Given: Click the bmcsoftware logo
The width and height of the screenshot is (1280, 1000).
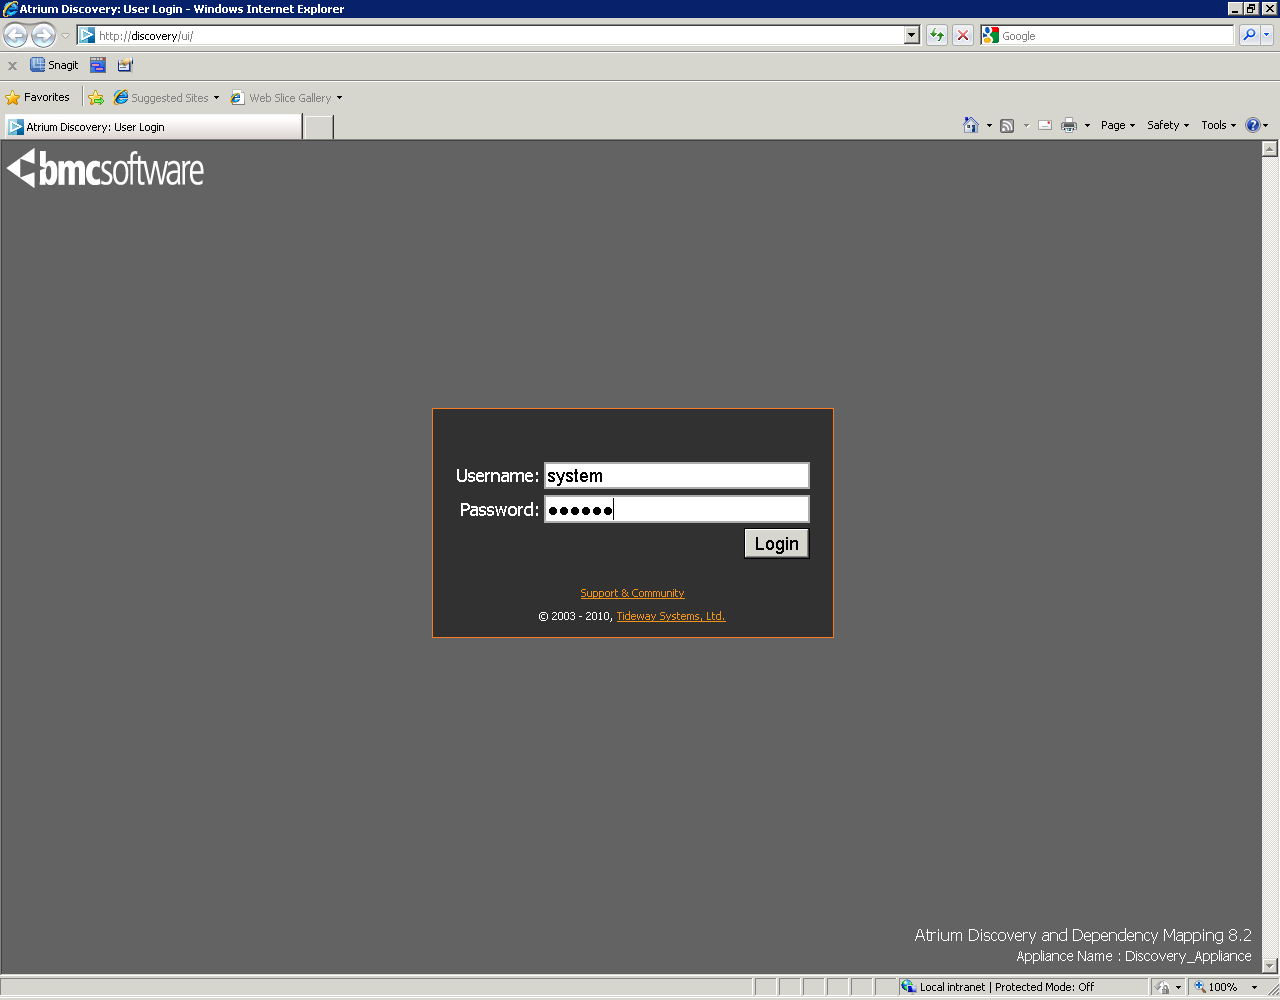Looking at the screenshot, I should tap(106, 169).
